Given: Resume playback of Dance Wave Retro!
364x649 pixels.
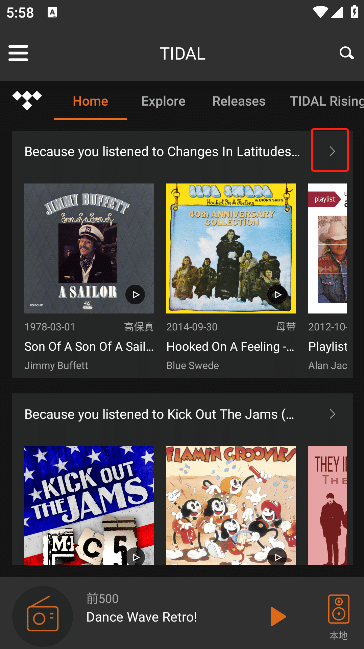Looking at the screenshot, I should 278,617.
